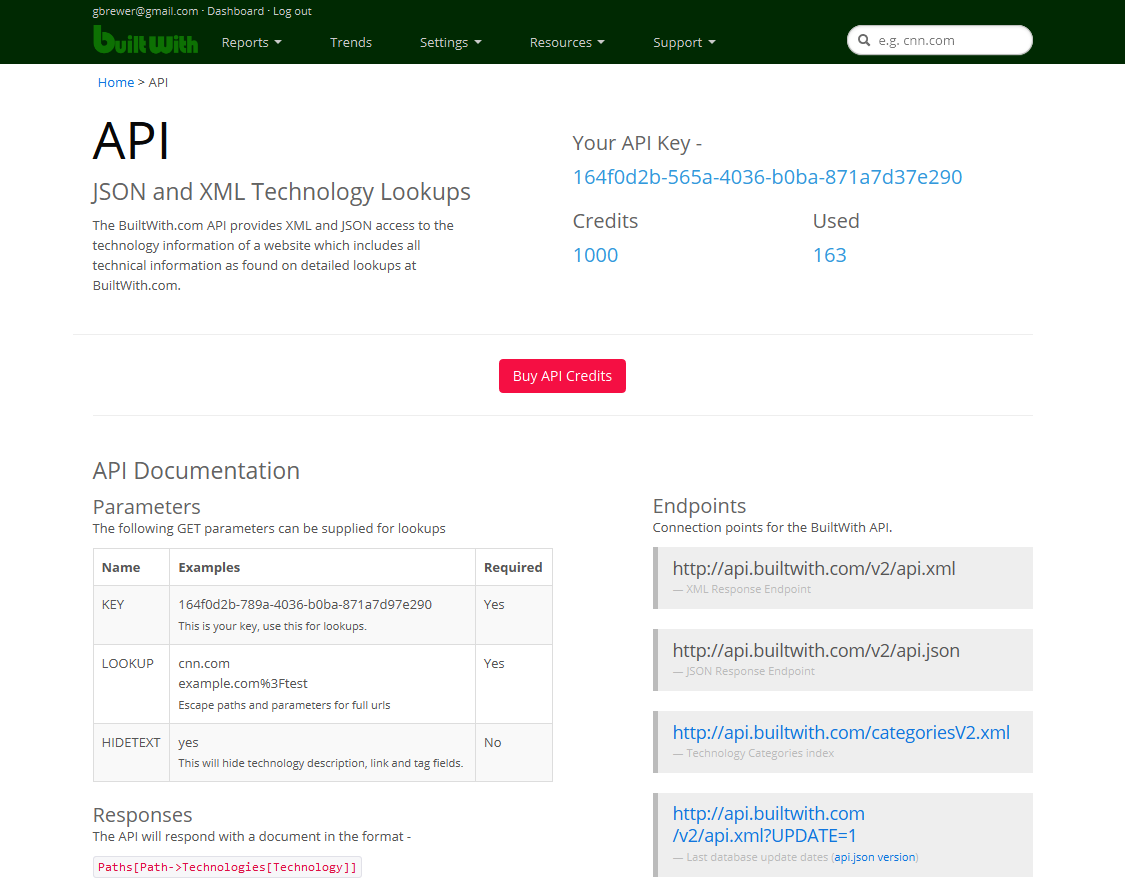Screen dimensions: 1125x888
Task: Open the api.xml?UPDATE=1 endpoint link
Action: [768, 825]
